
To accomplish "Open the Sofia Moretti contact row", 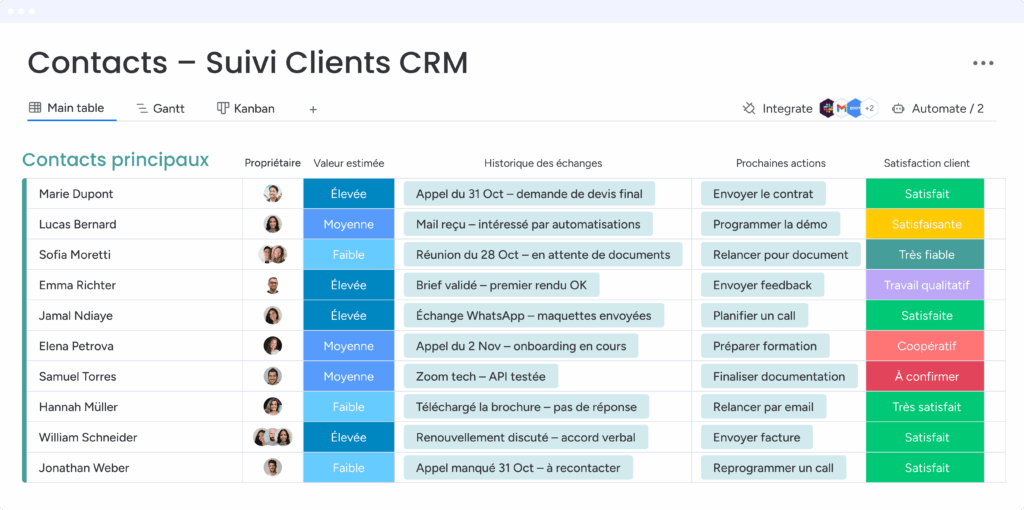I will [74, 255].
